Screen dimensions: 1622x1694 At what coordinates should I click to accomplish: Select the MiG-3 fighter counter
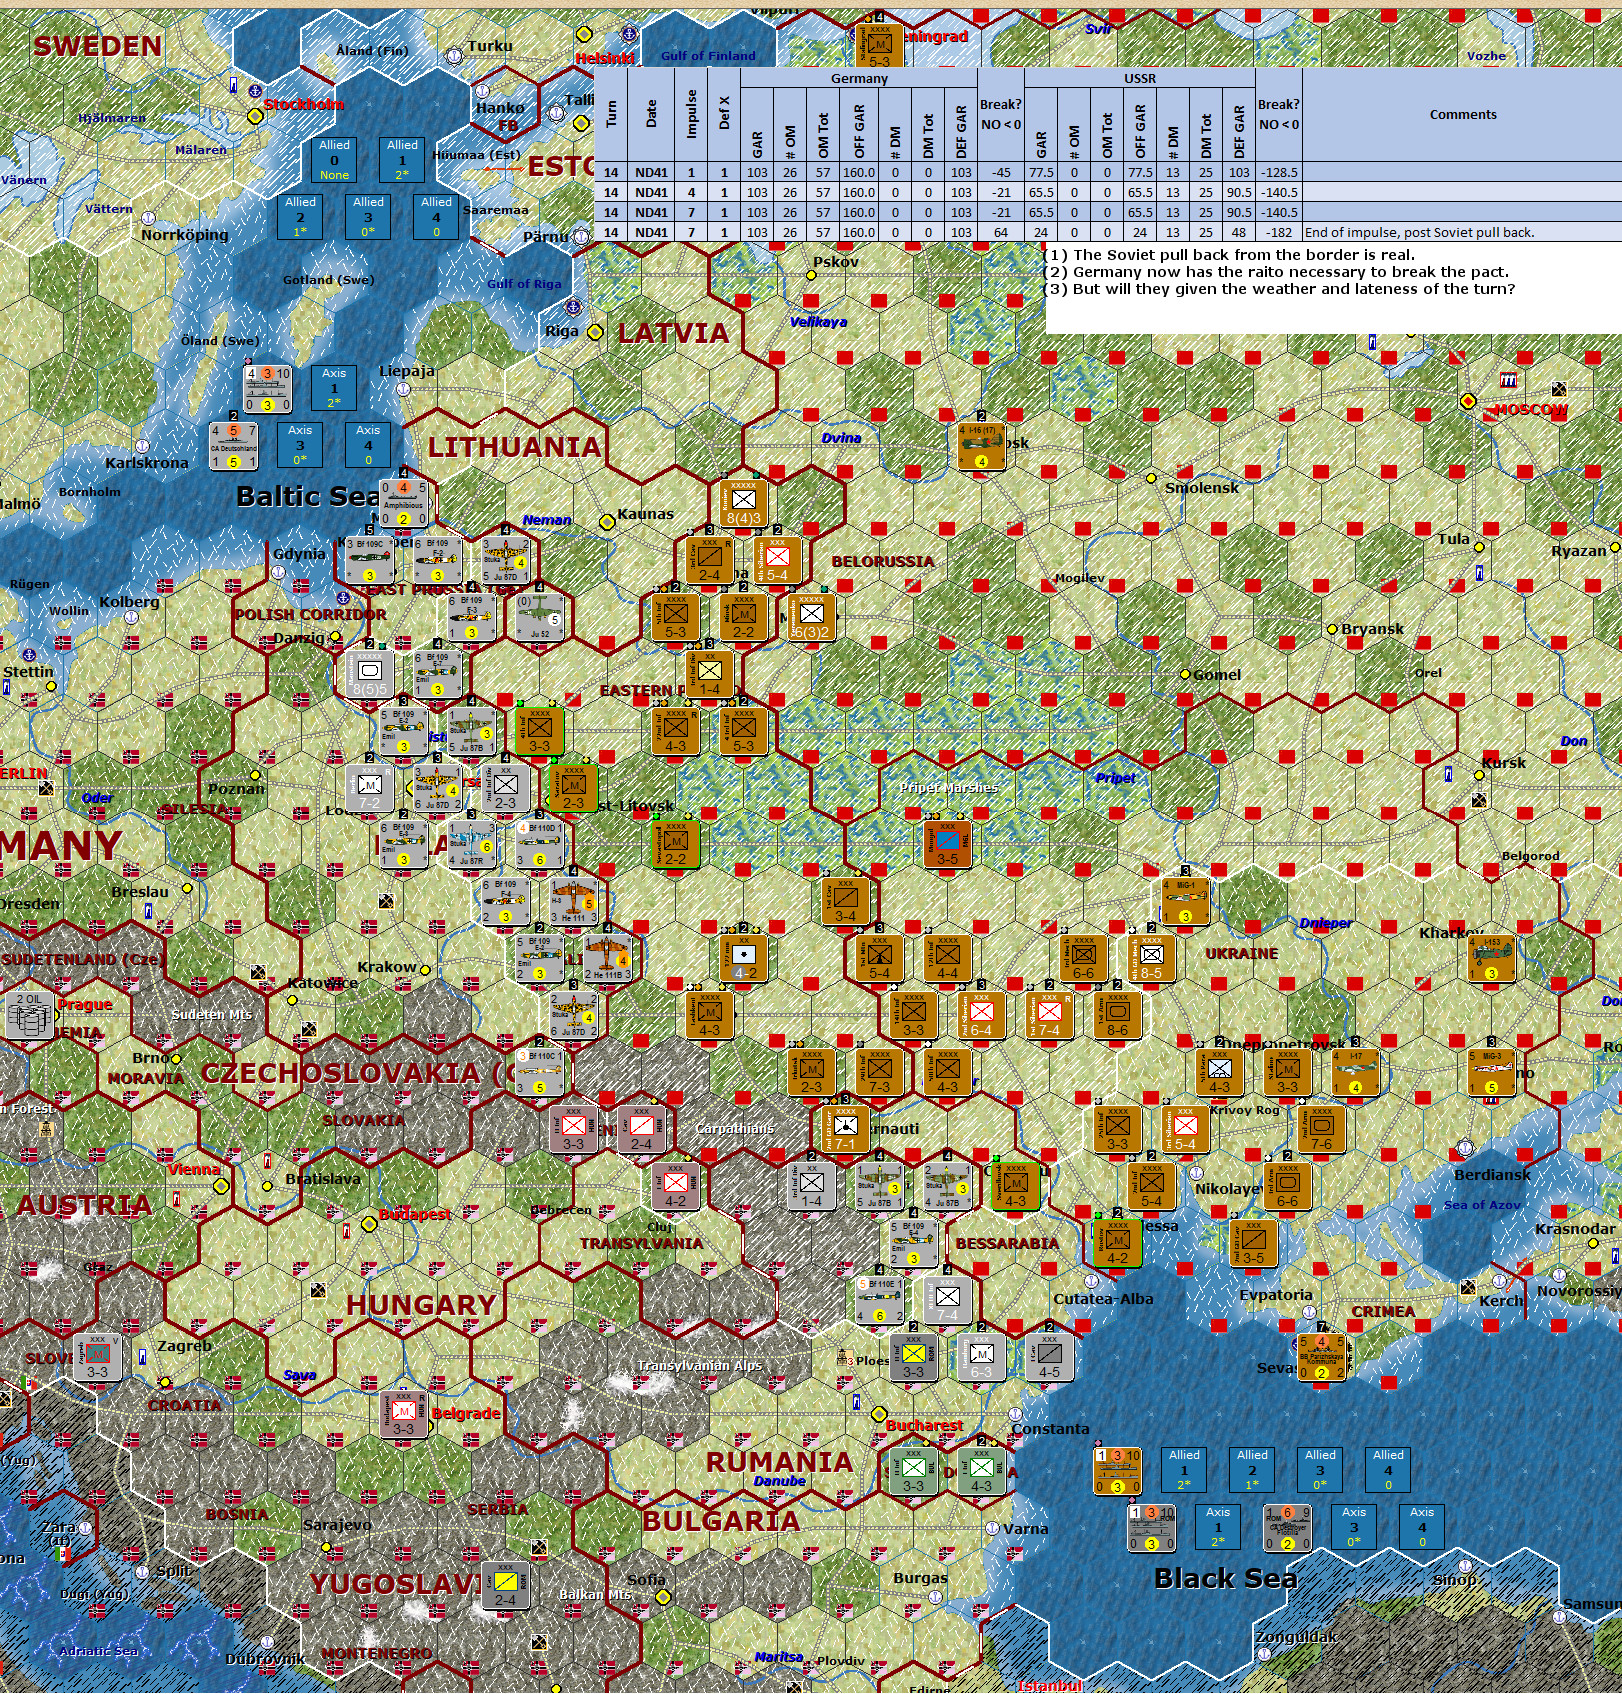(x=1492, y=1073)
